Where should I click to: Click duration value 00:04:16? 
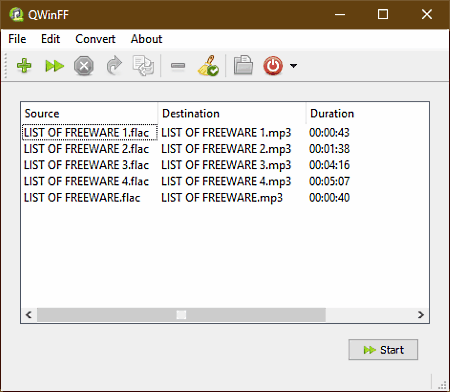pyautogui.click(x=329, y=165)
